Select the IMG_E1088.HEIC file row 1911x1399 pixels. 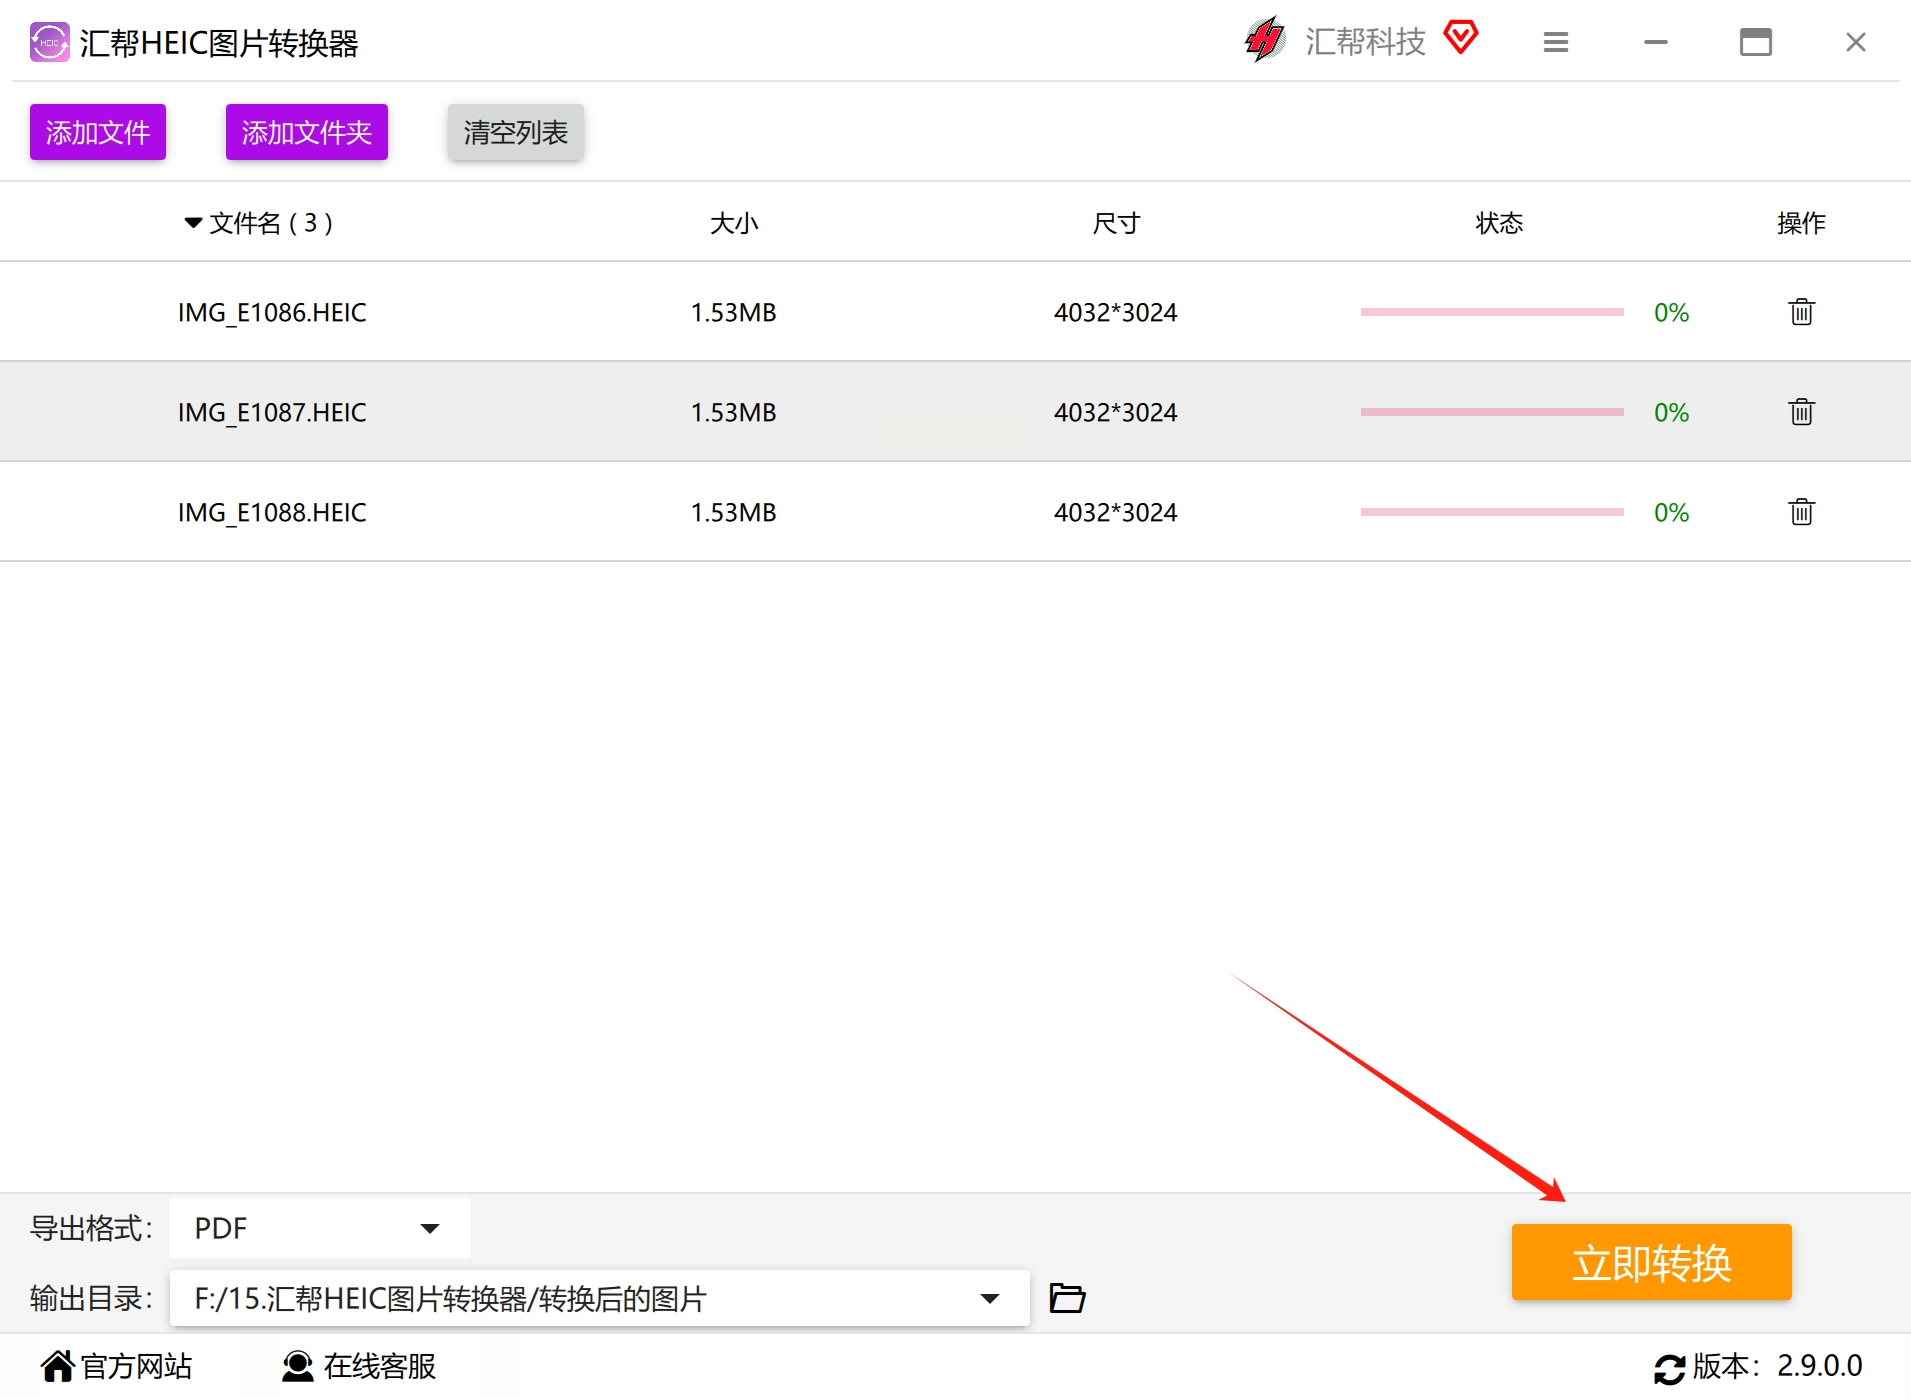pos(955,512)
